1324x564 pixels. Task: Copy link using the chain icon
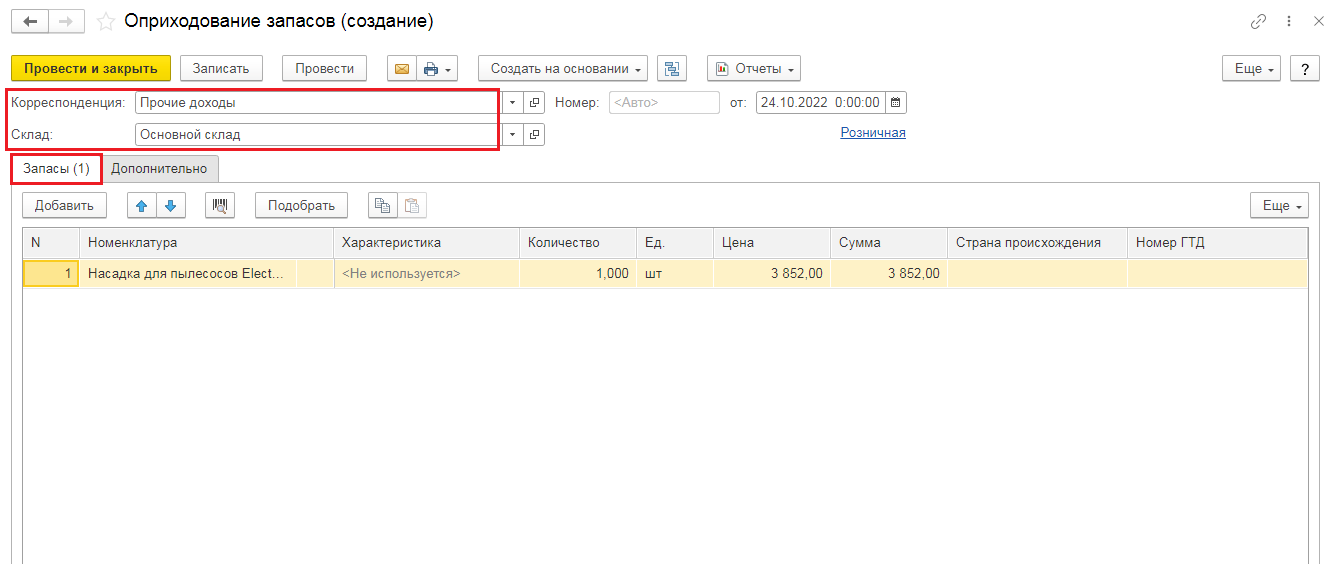coord(1258,21)
